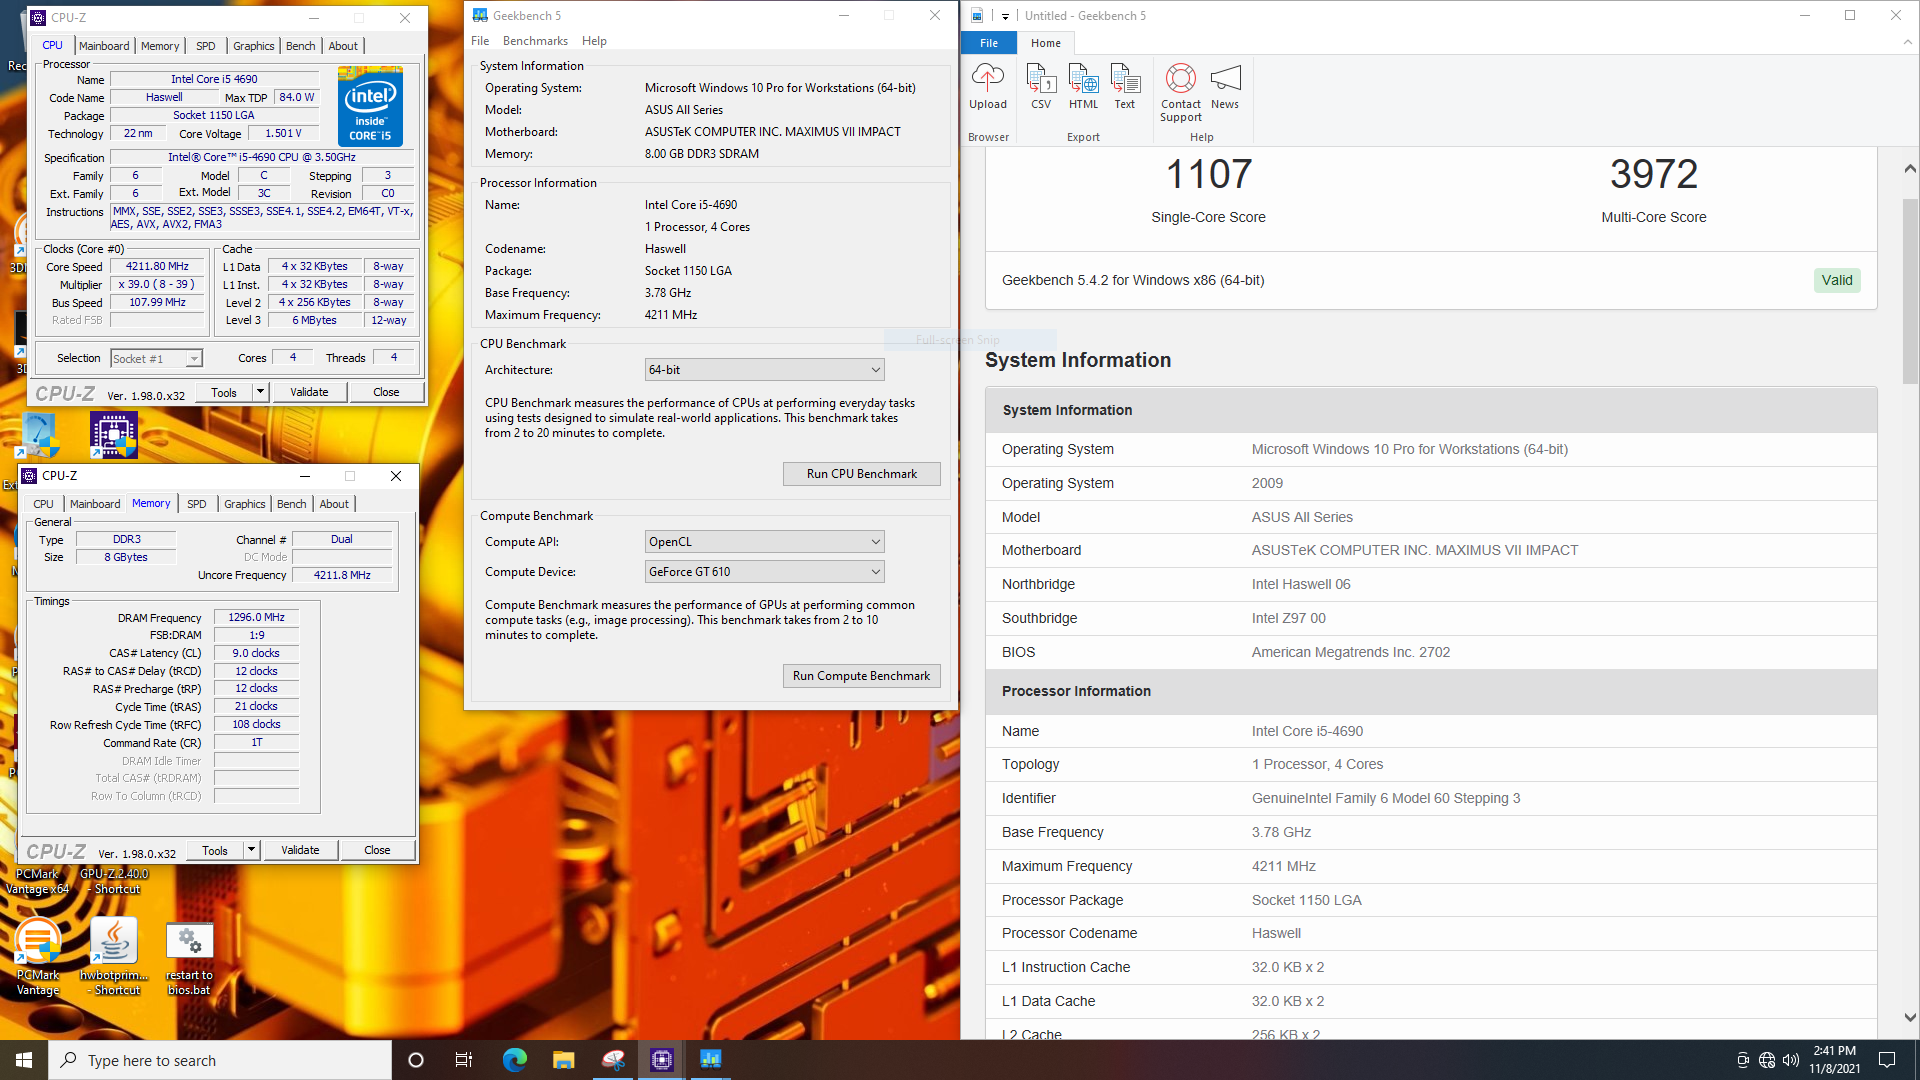The width and height of the screenshot is (1920, 1080).
Task: Open the Help menu in Geekbench 5
Action: (594, 41)
